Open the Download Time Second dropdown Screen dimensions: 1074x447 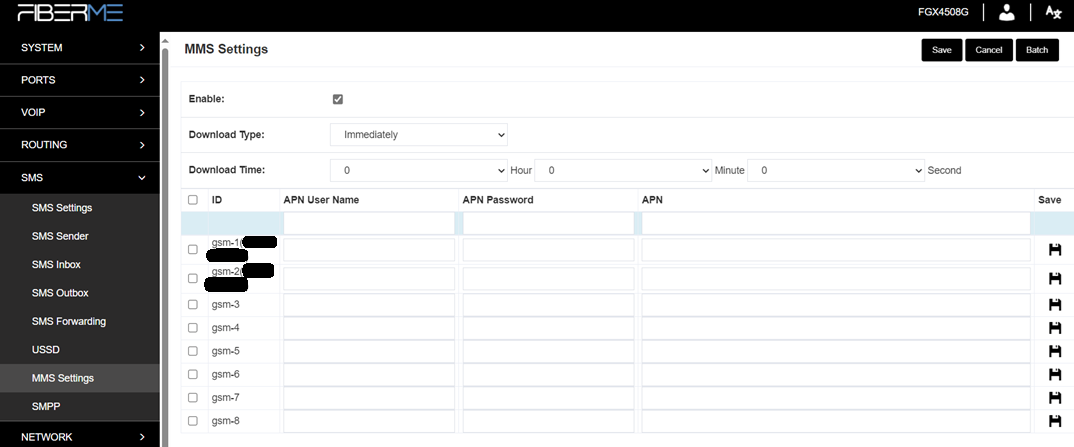[836, 170]
